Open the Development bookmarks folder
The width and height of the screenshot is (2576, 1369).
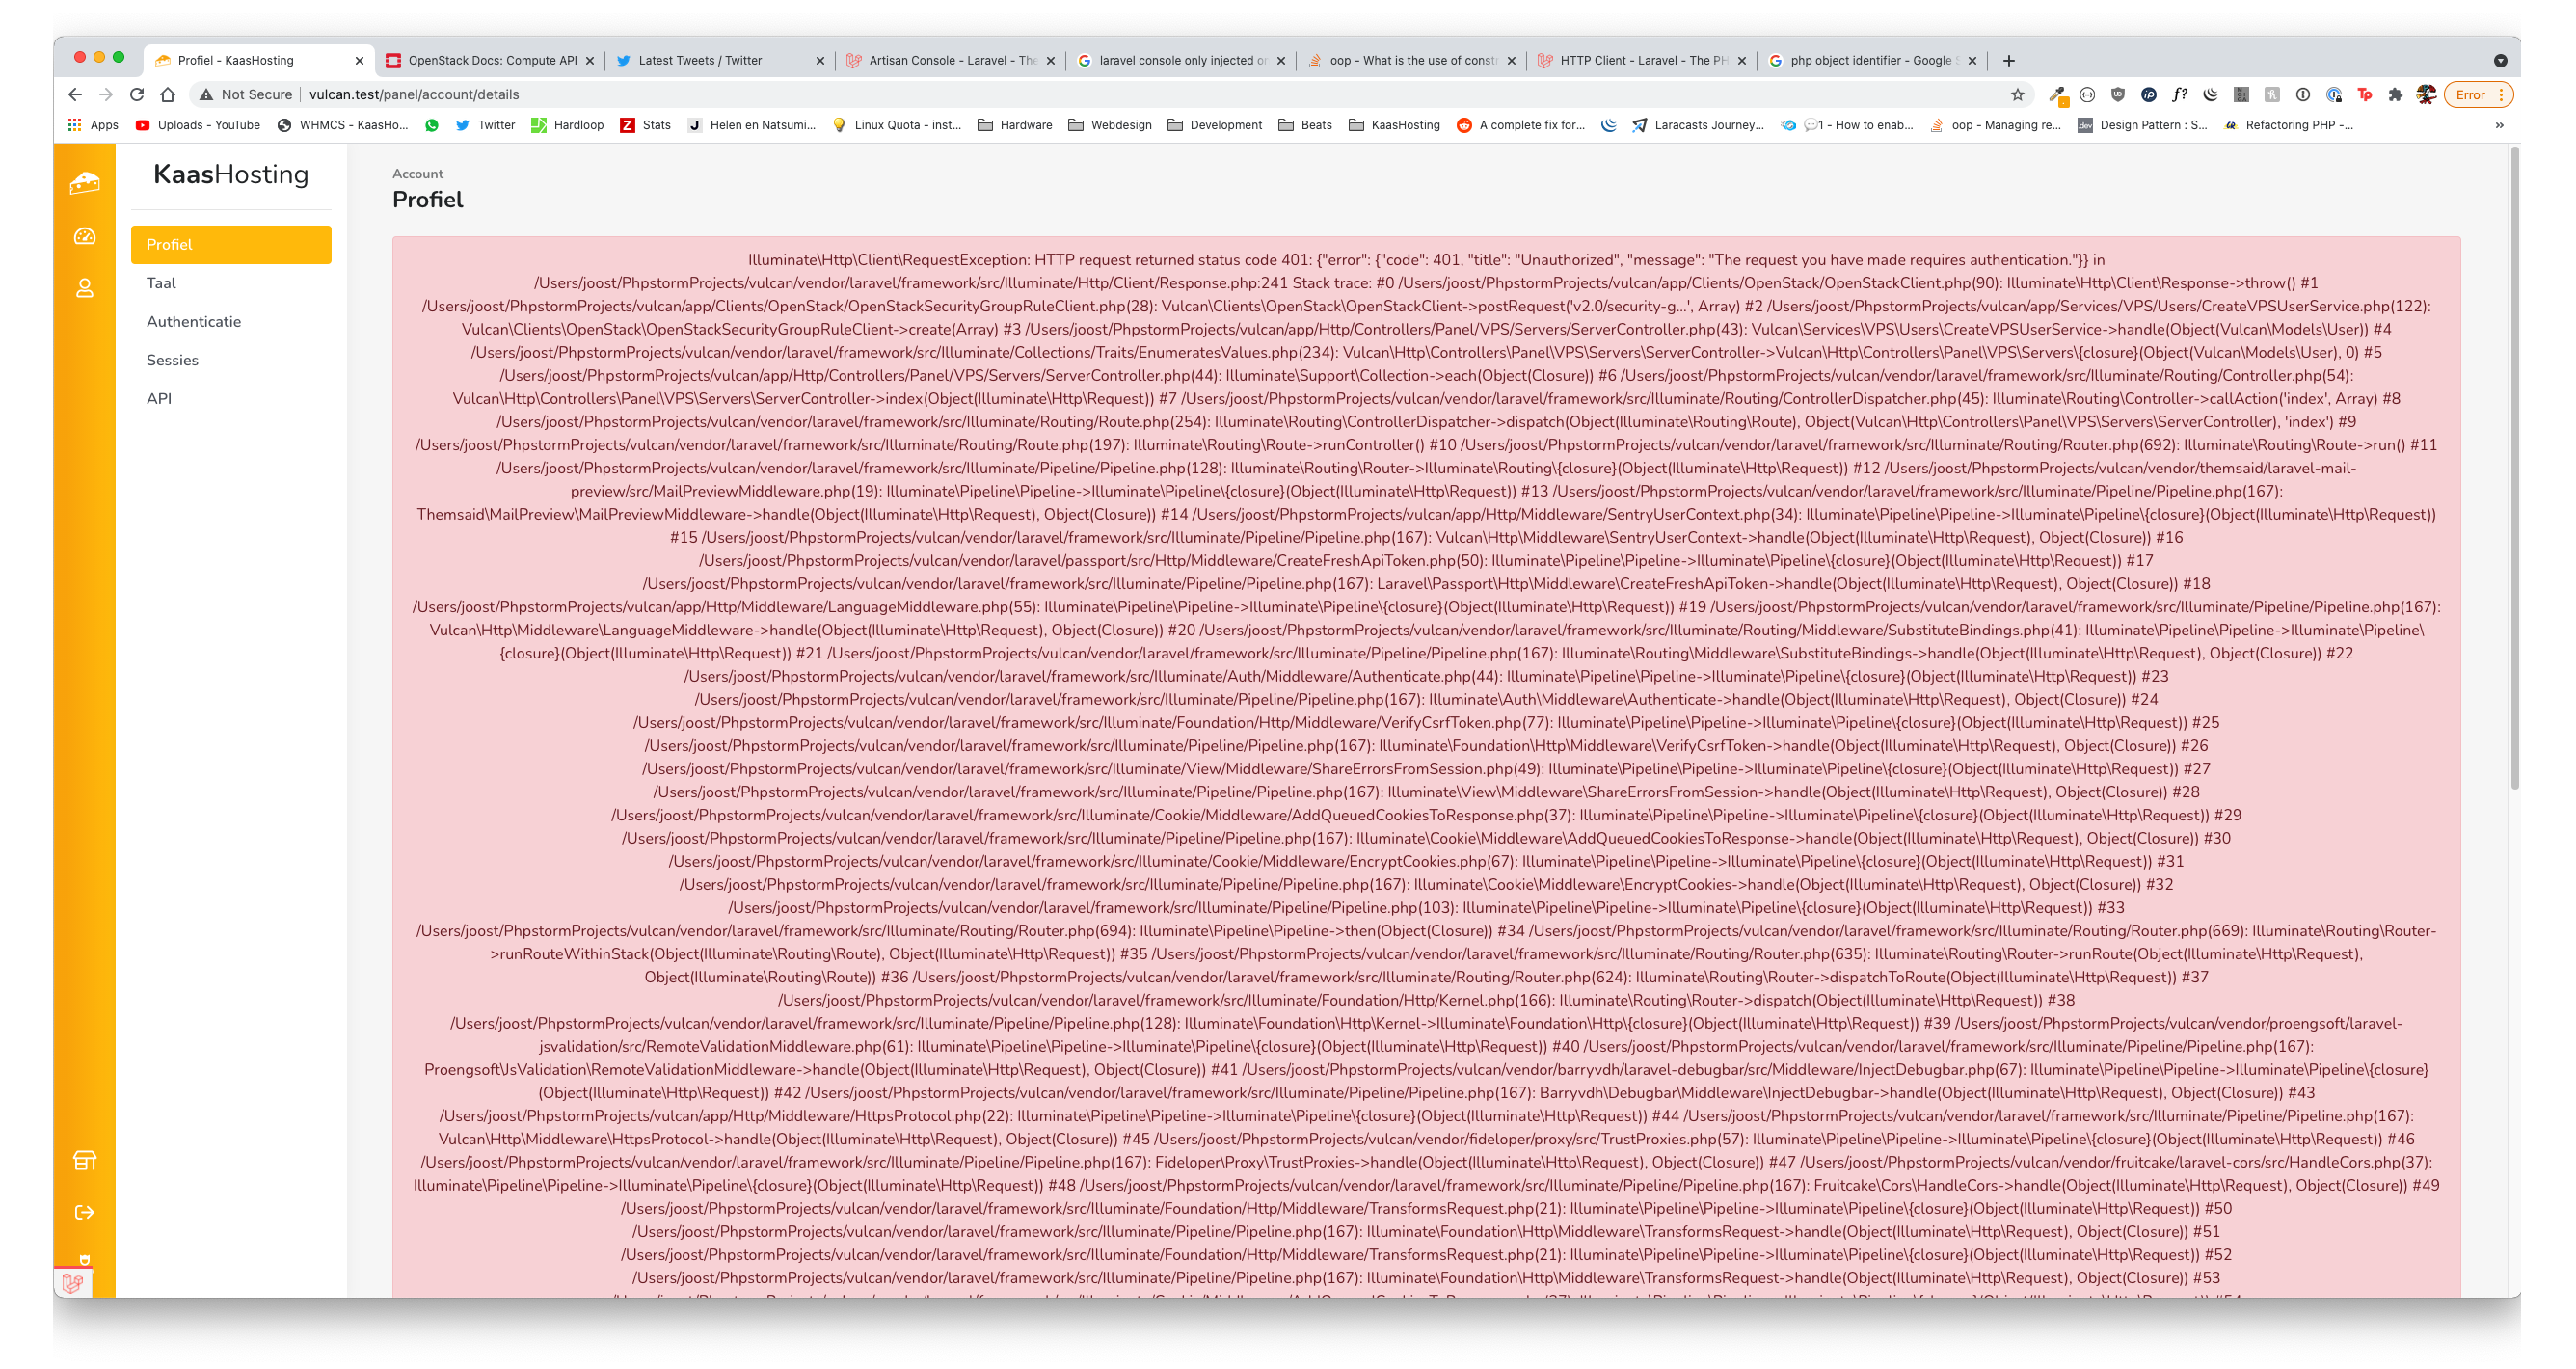(1214, 125)
